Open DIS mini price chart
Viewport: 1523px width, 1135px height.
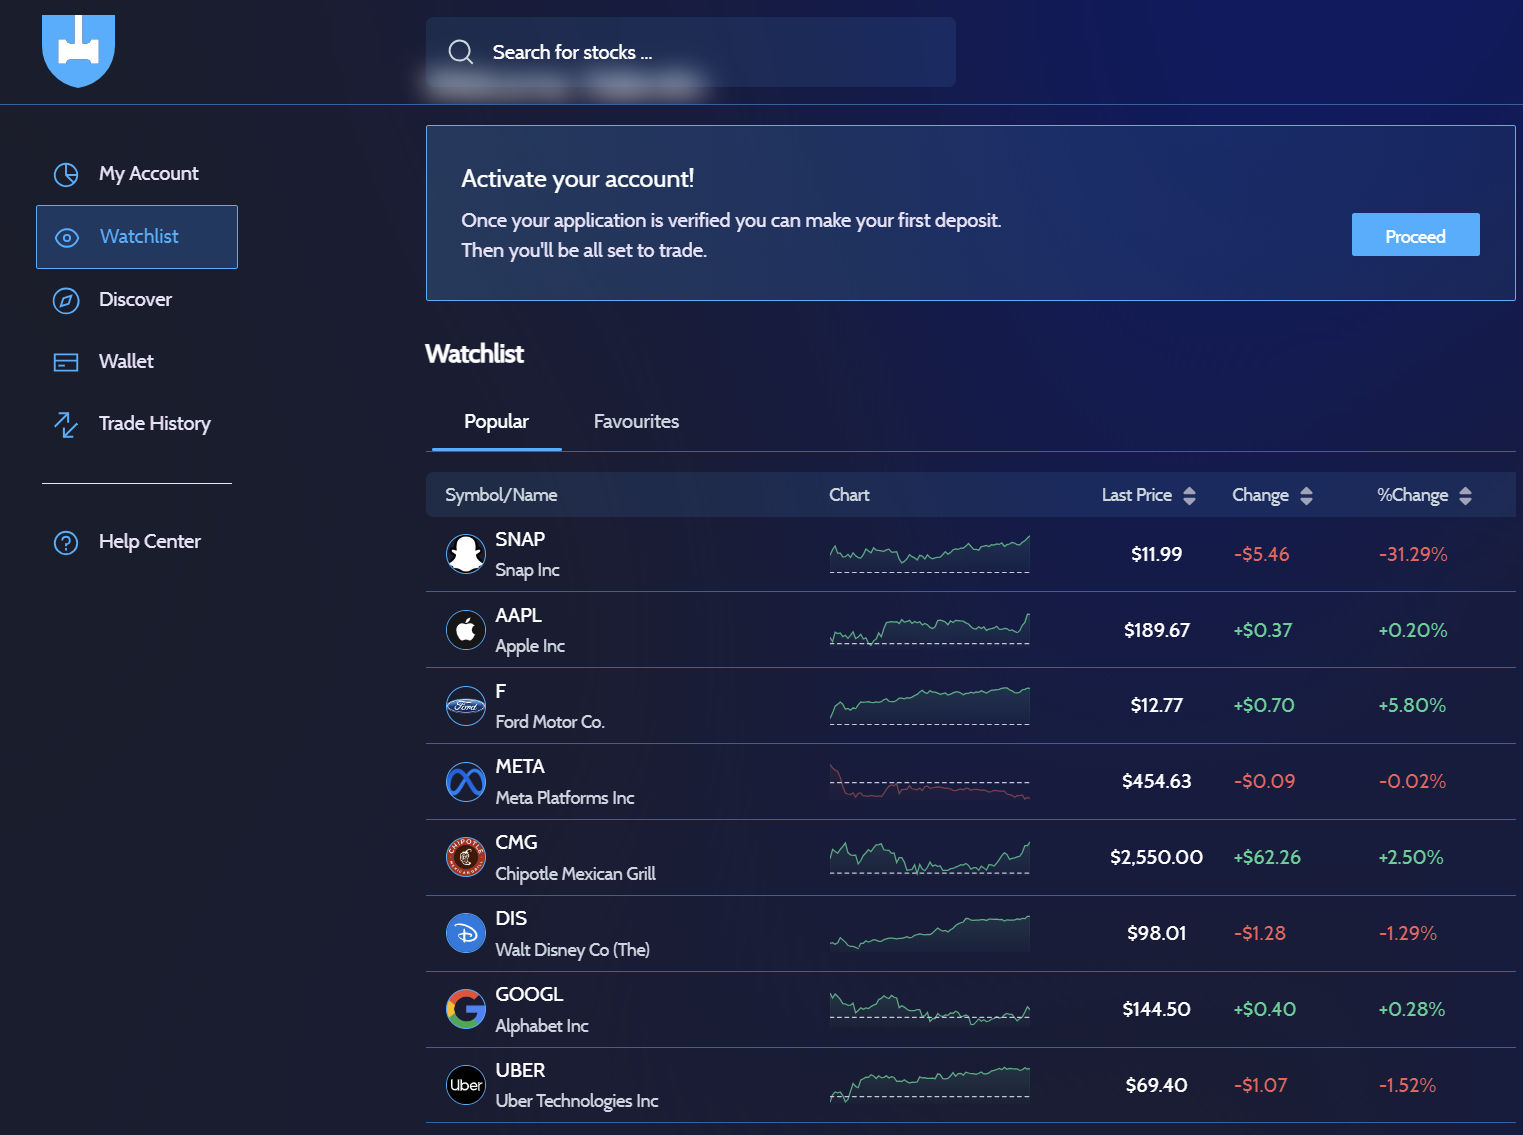tap(929, 933)
